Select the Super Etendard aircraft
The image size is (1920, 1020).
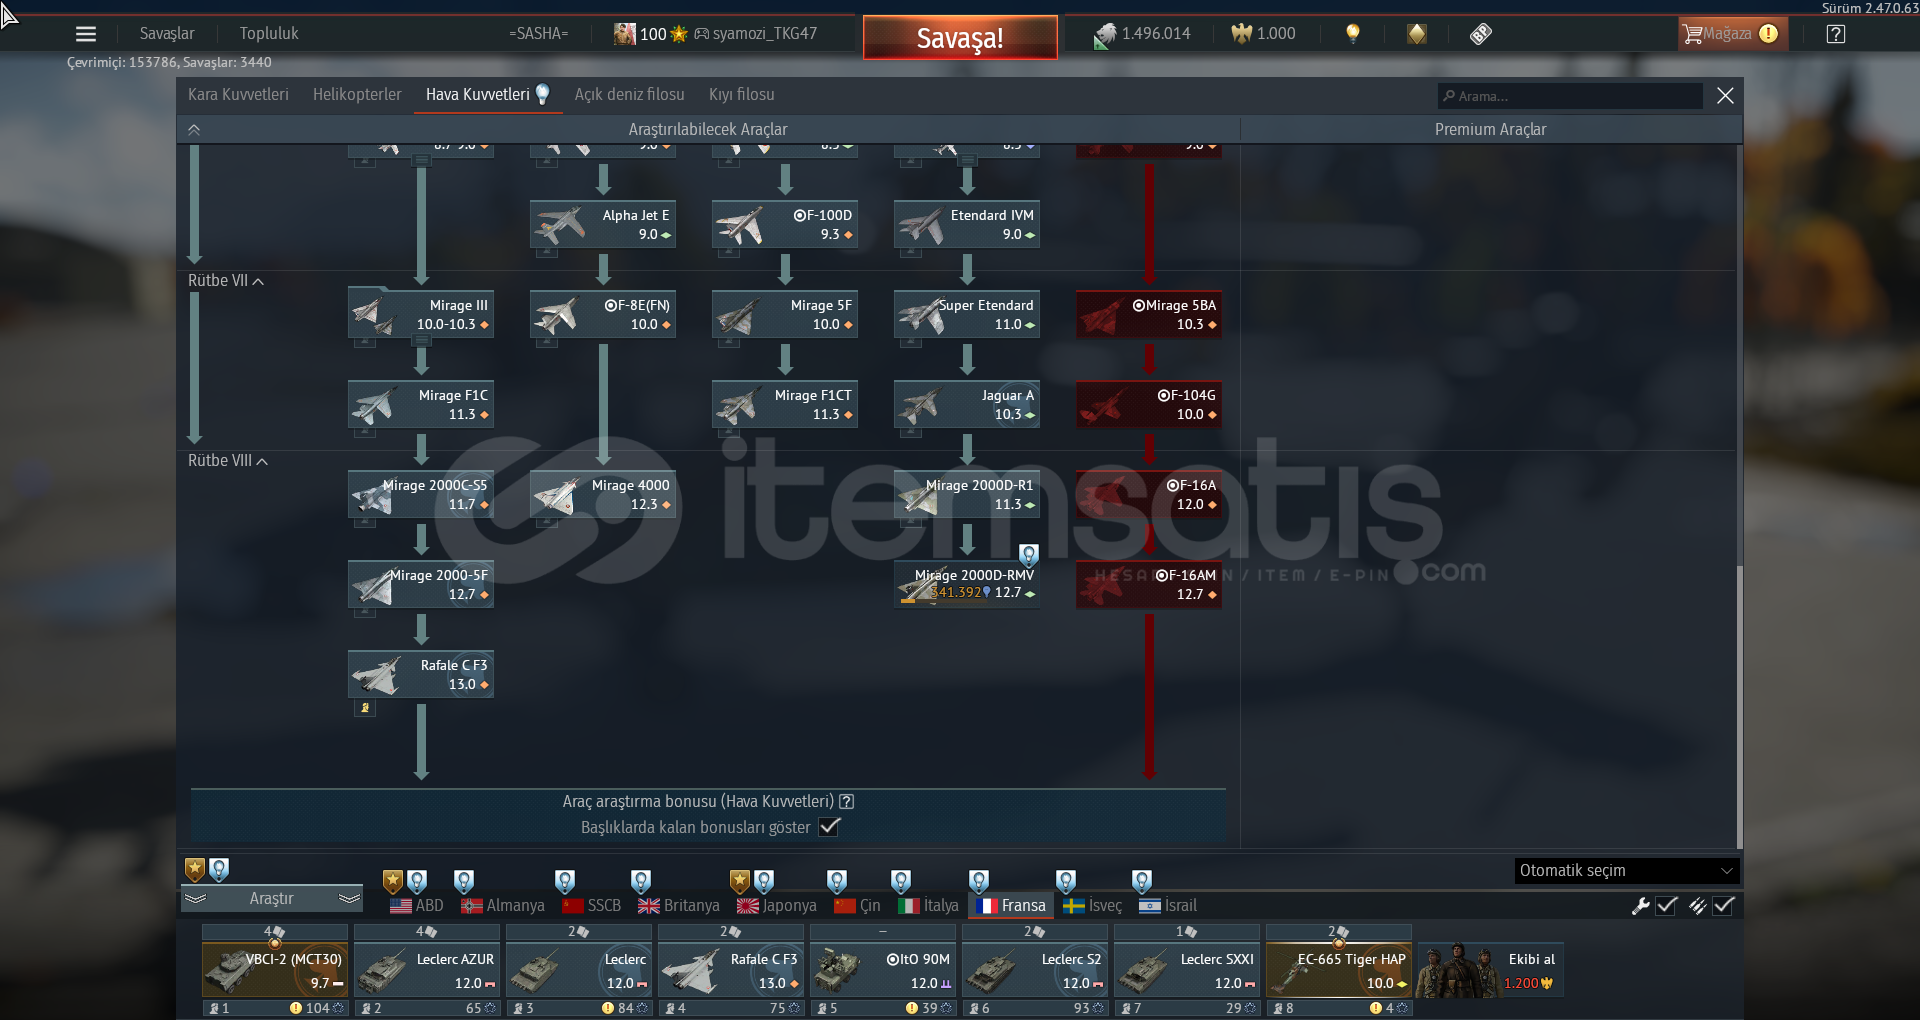point(967,315)
